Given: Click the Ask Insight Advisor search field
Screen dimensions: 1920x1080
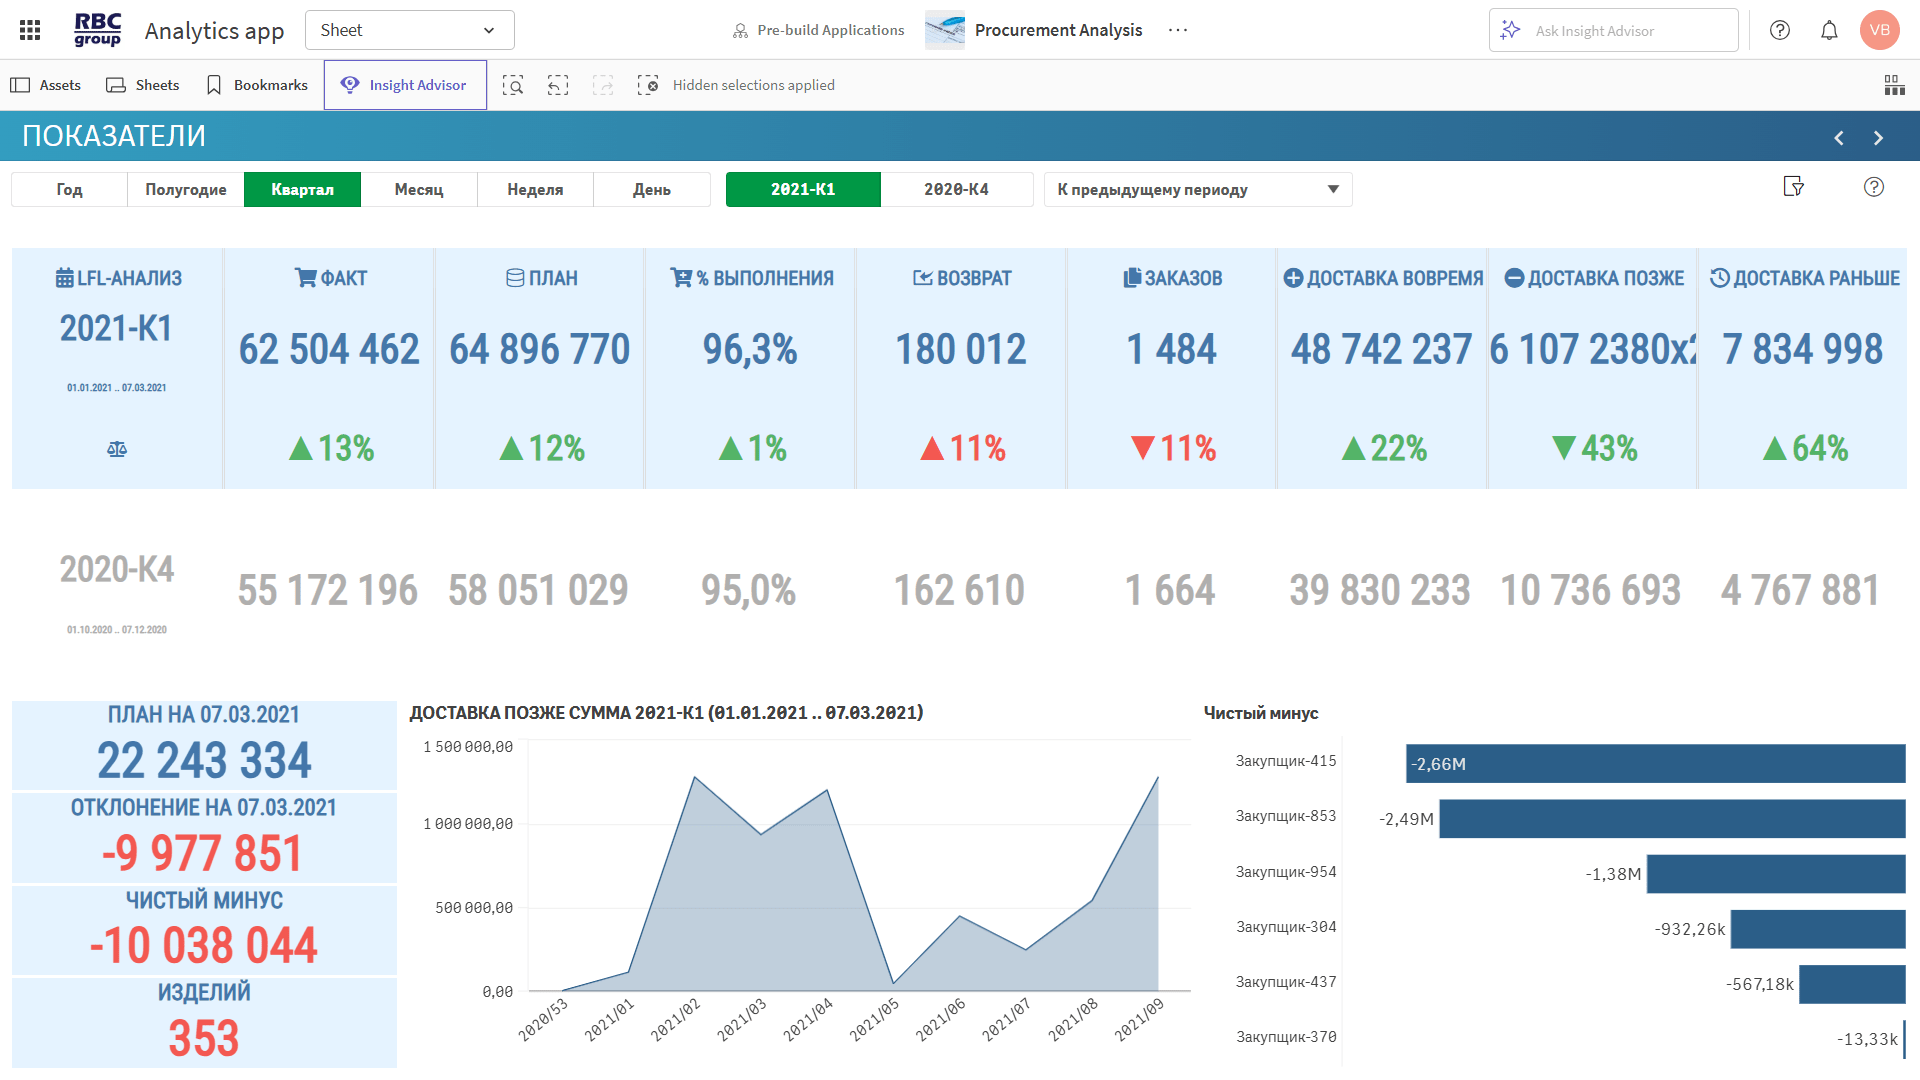Looking at the screenshot, I should pos(1613,30).
